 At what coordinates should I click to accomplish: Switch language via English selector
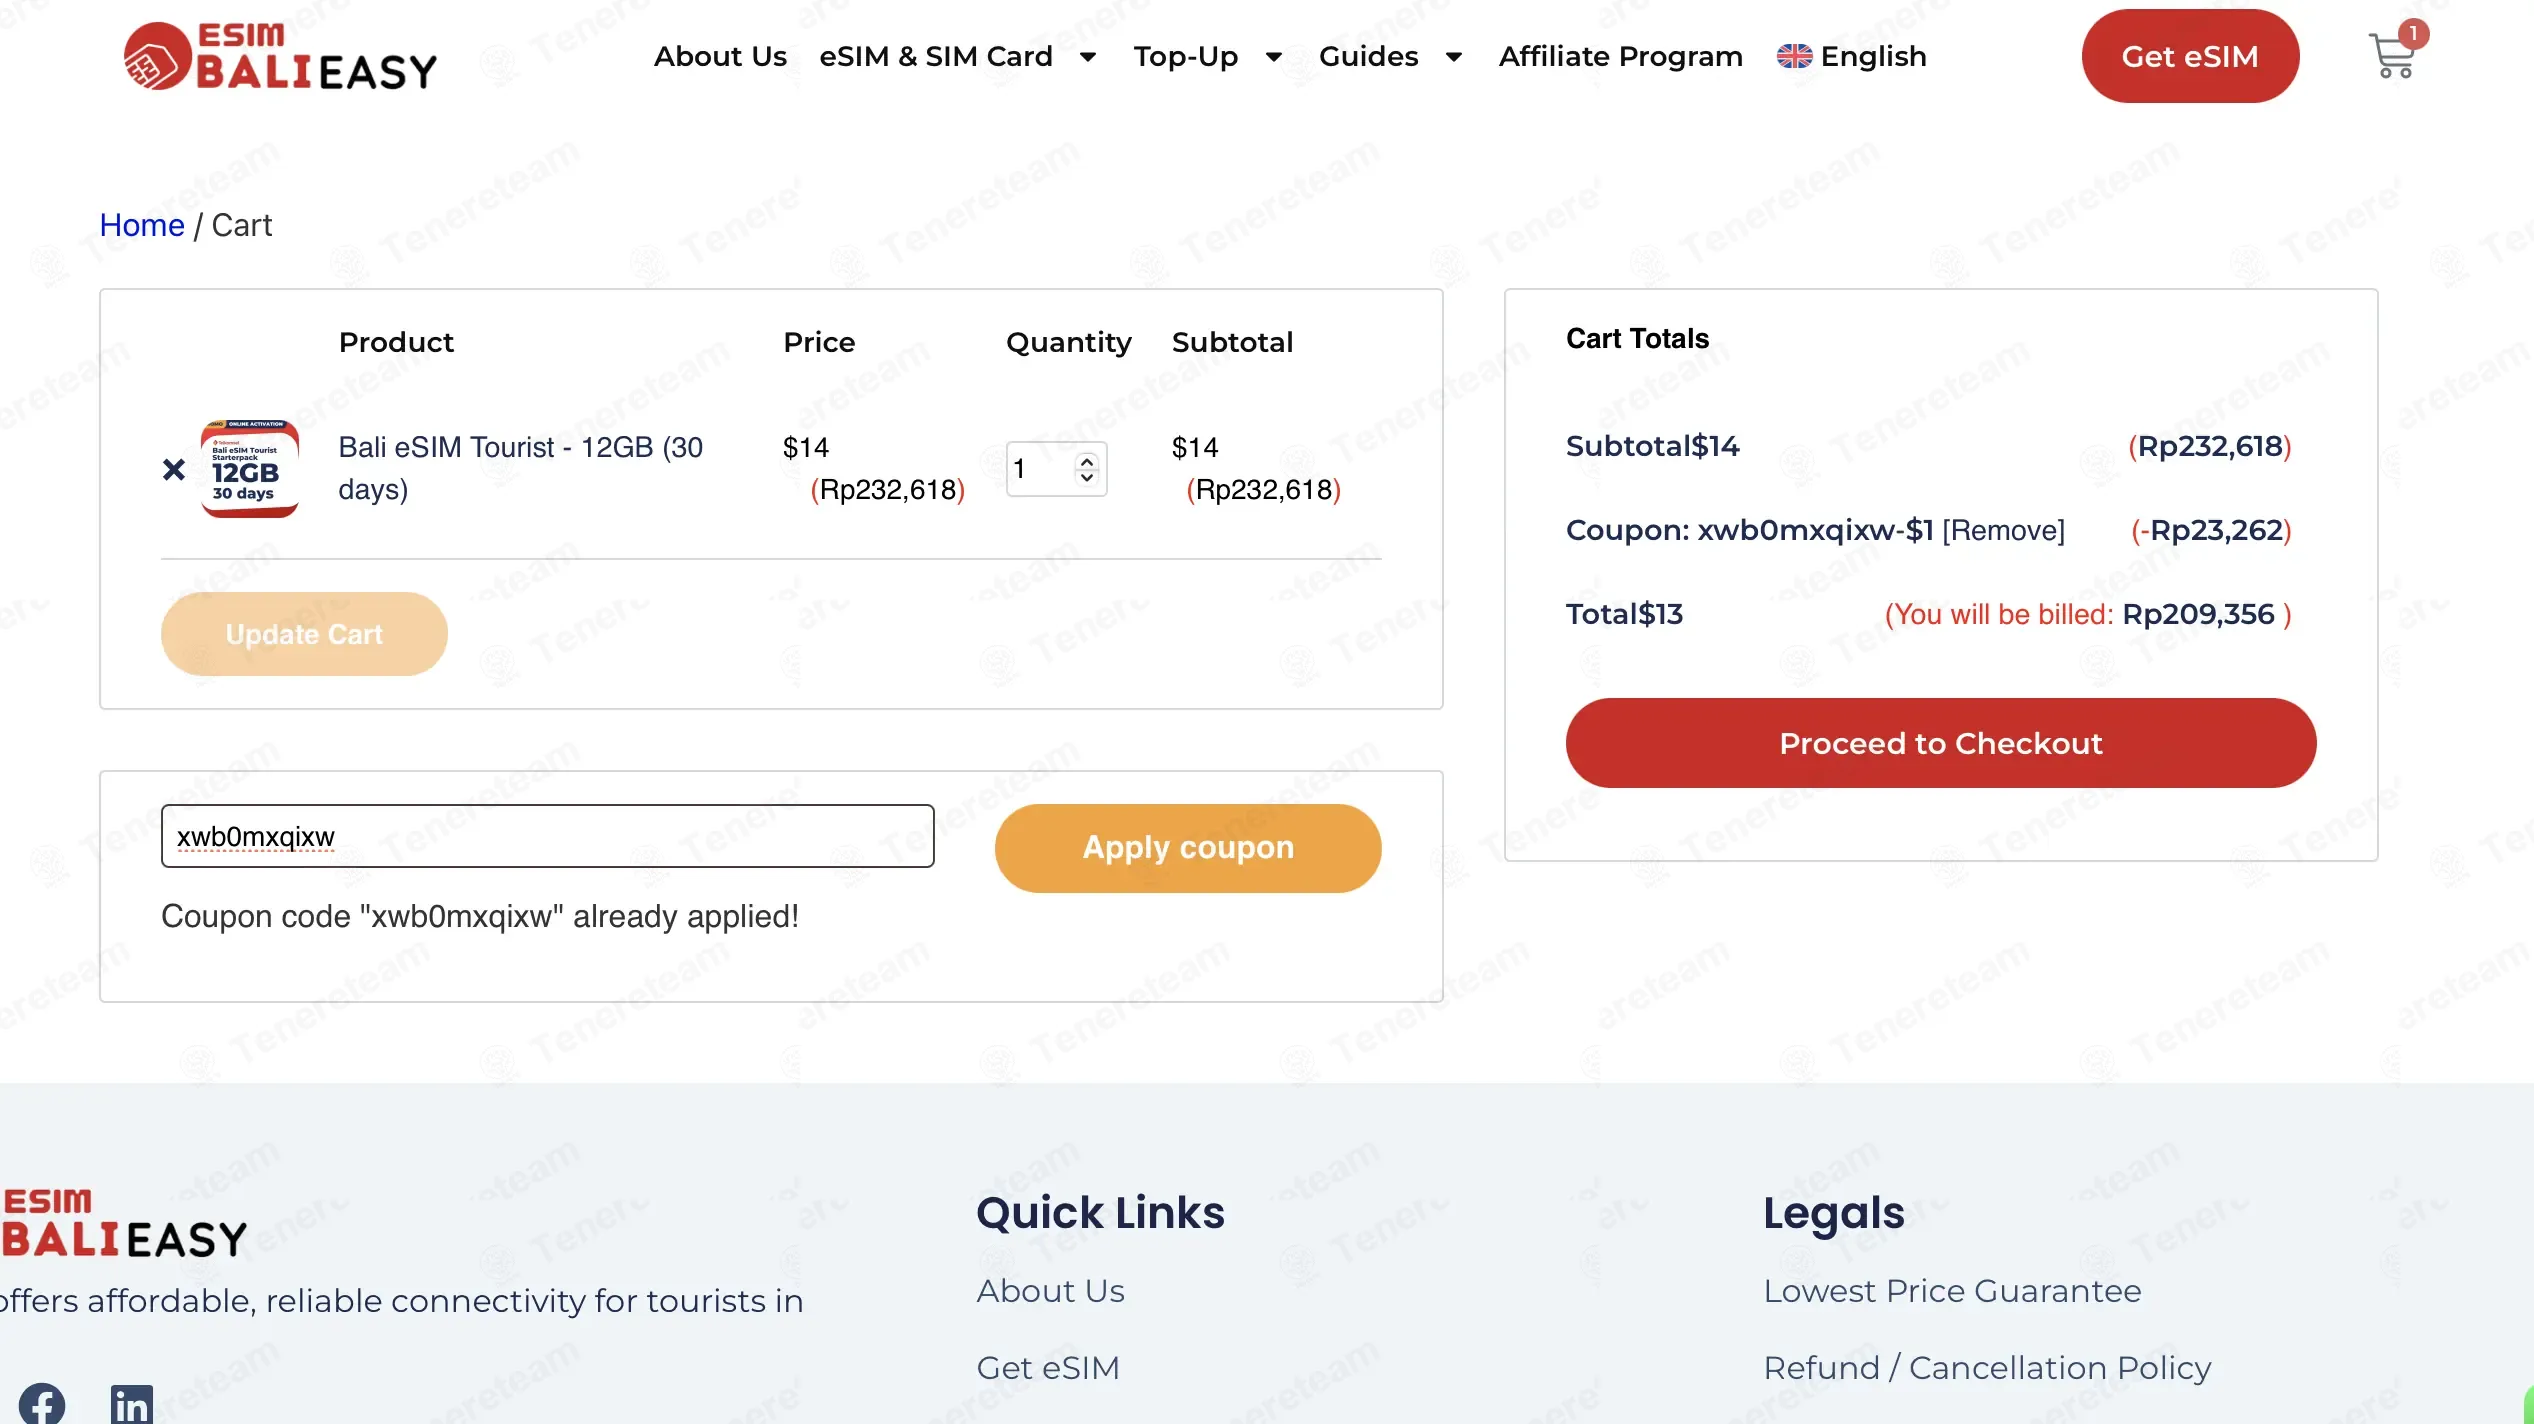tap(1873, 57)
